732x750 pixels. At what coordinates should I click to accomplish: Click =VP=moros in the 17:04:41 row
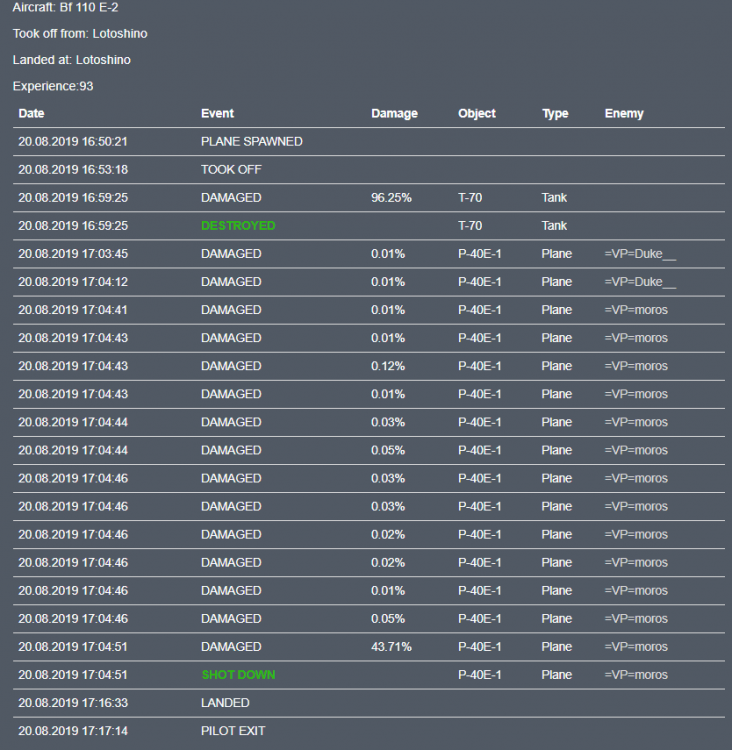[x=636, y=310]
